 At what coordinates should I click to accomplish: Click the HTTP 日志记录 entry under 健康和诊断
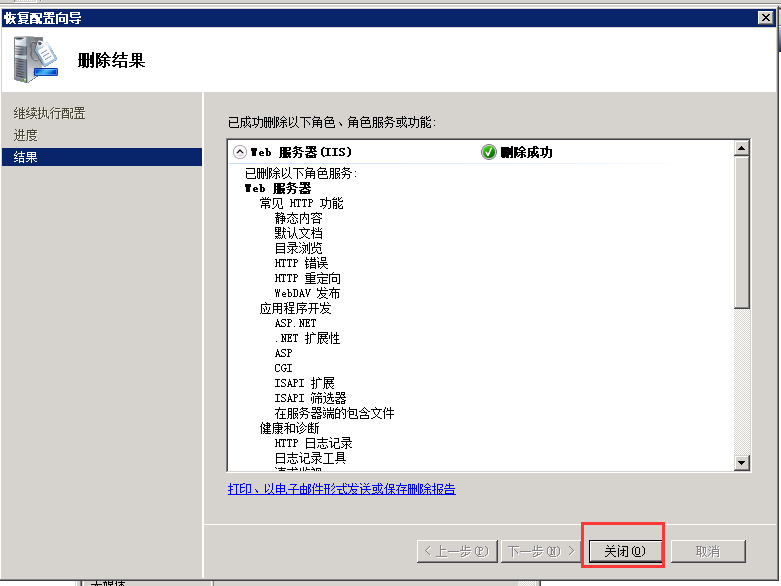point(313,443)
